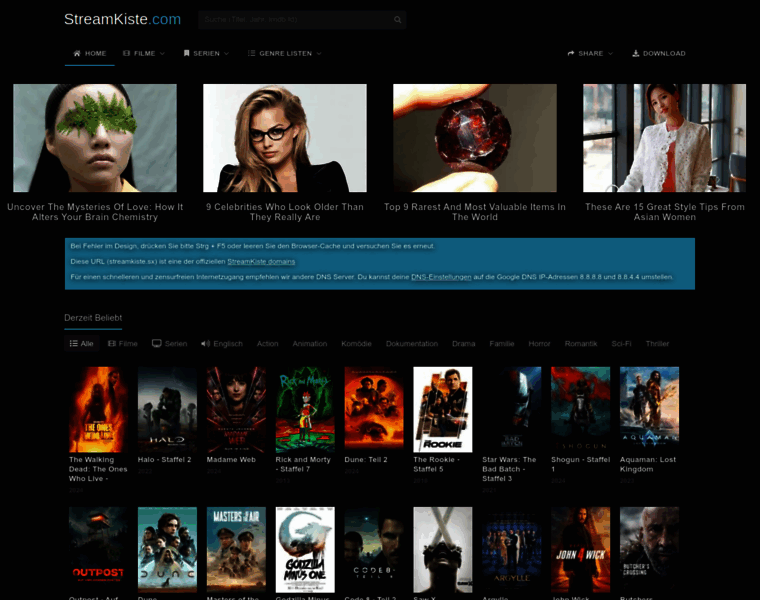Open 'Top 9 Rarest And Most Valuable' title
Image resolution: width=760 pixels, height=600 pixels.
pos(475,212)
